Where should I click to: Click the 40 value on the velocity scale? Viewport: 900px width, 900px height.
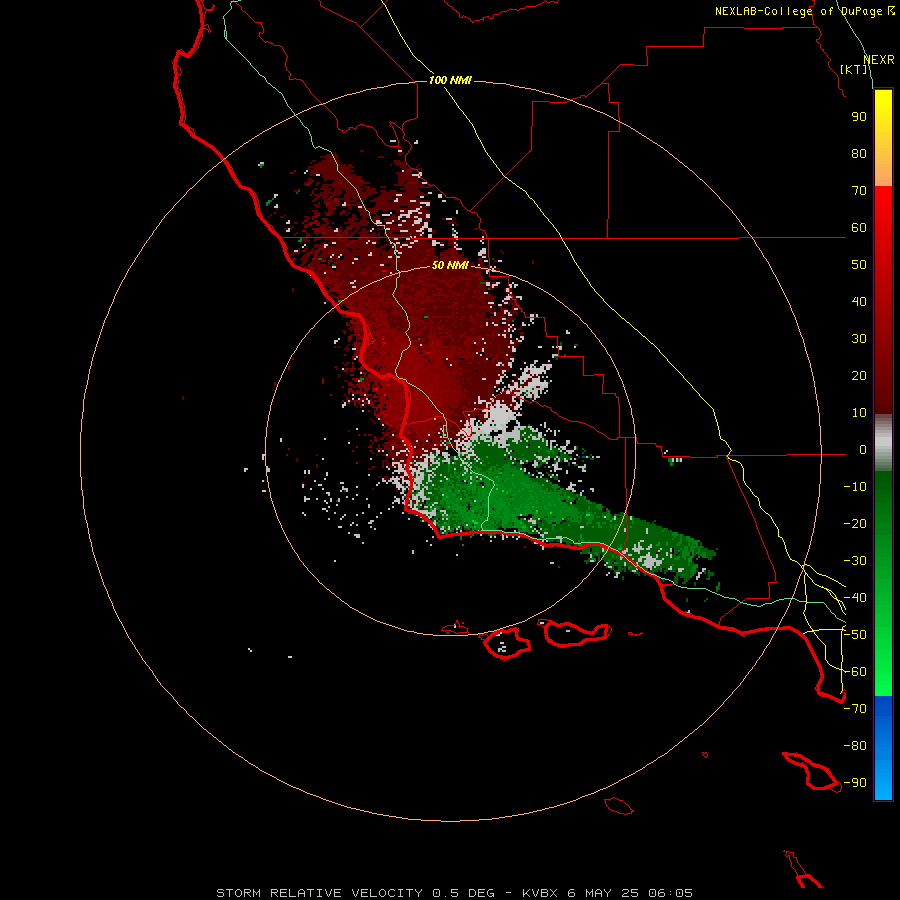pos(859,302)
